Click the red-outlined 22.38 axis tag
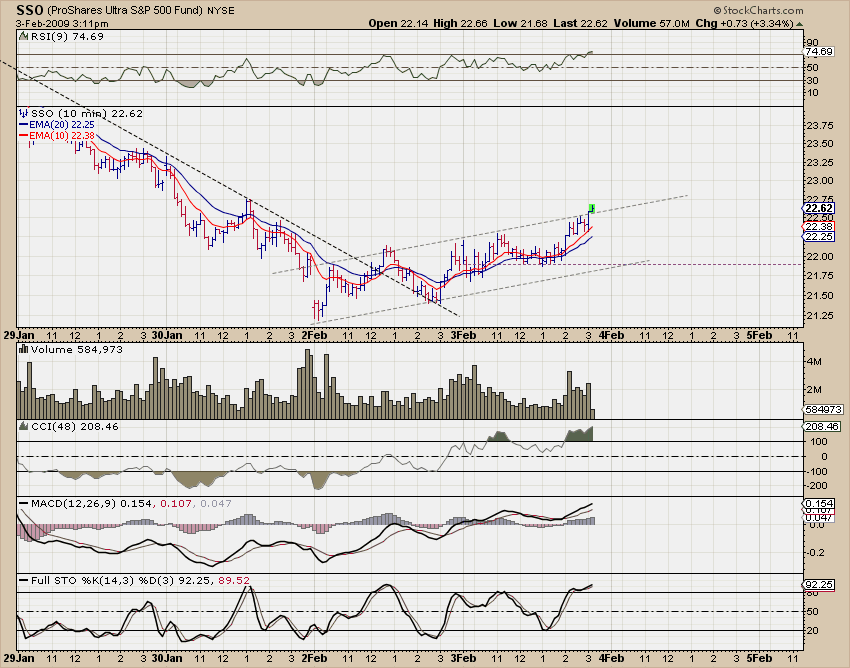Viewport: 850px width, 668px height. click(818, 227)
